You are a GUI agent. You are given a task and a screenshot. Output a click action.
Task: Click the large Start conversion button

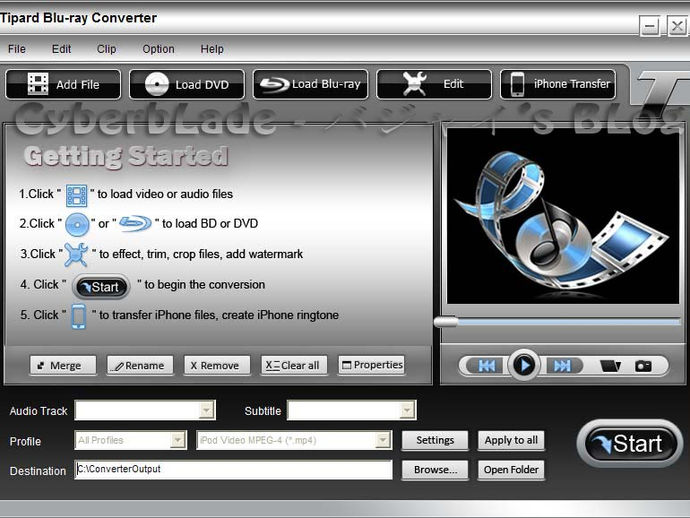click(629, 443)
